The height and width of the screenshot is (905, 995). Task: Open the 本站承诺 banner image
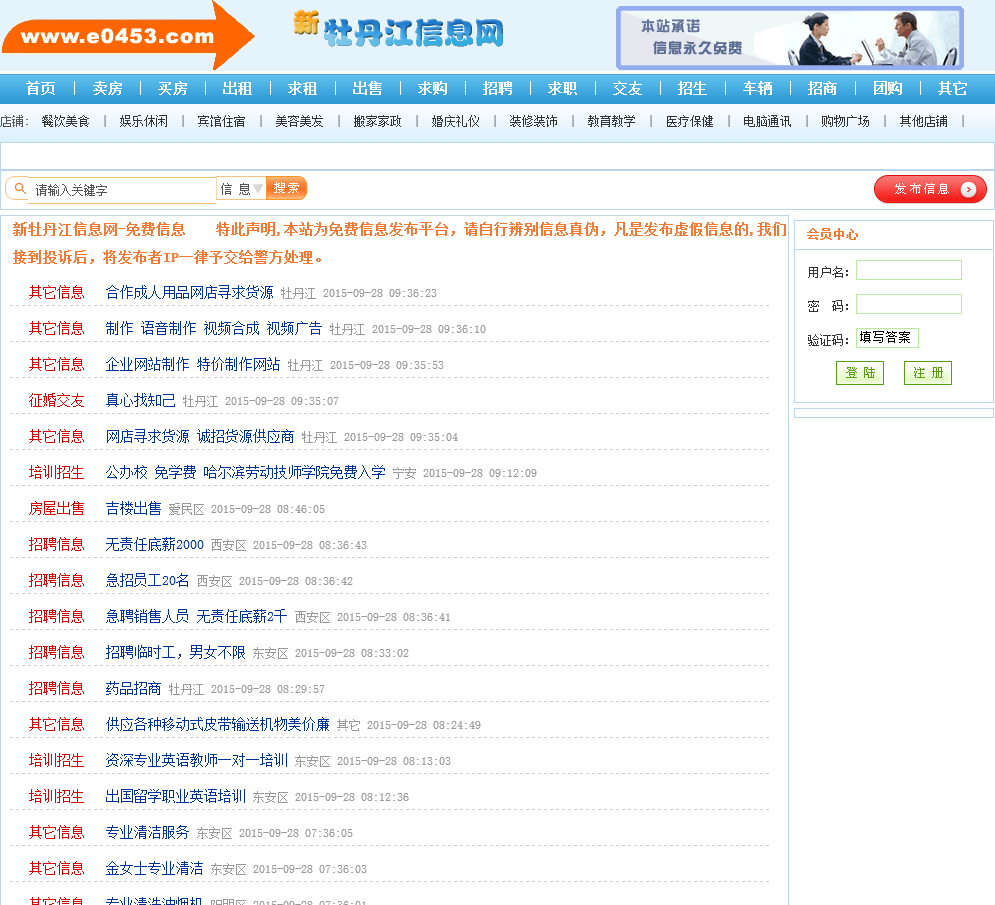pyautogui.click(x=790, y=37)
